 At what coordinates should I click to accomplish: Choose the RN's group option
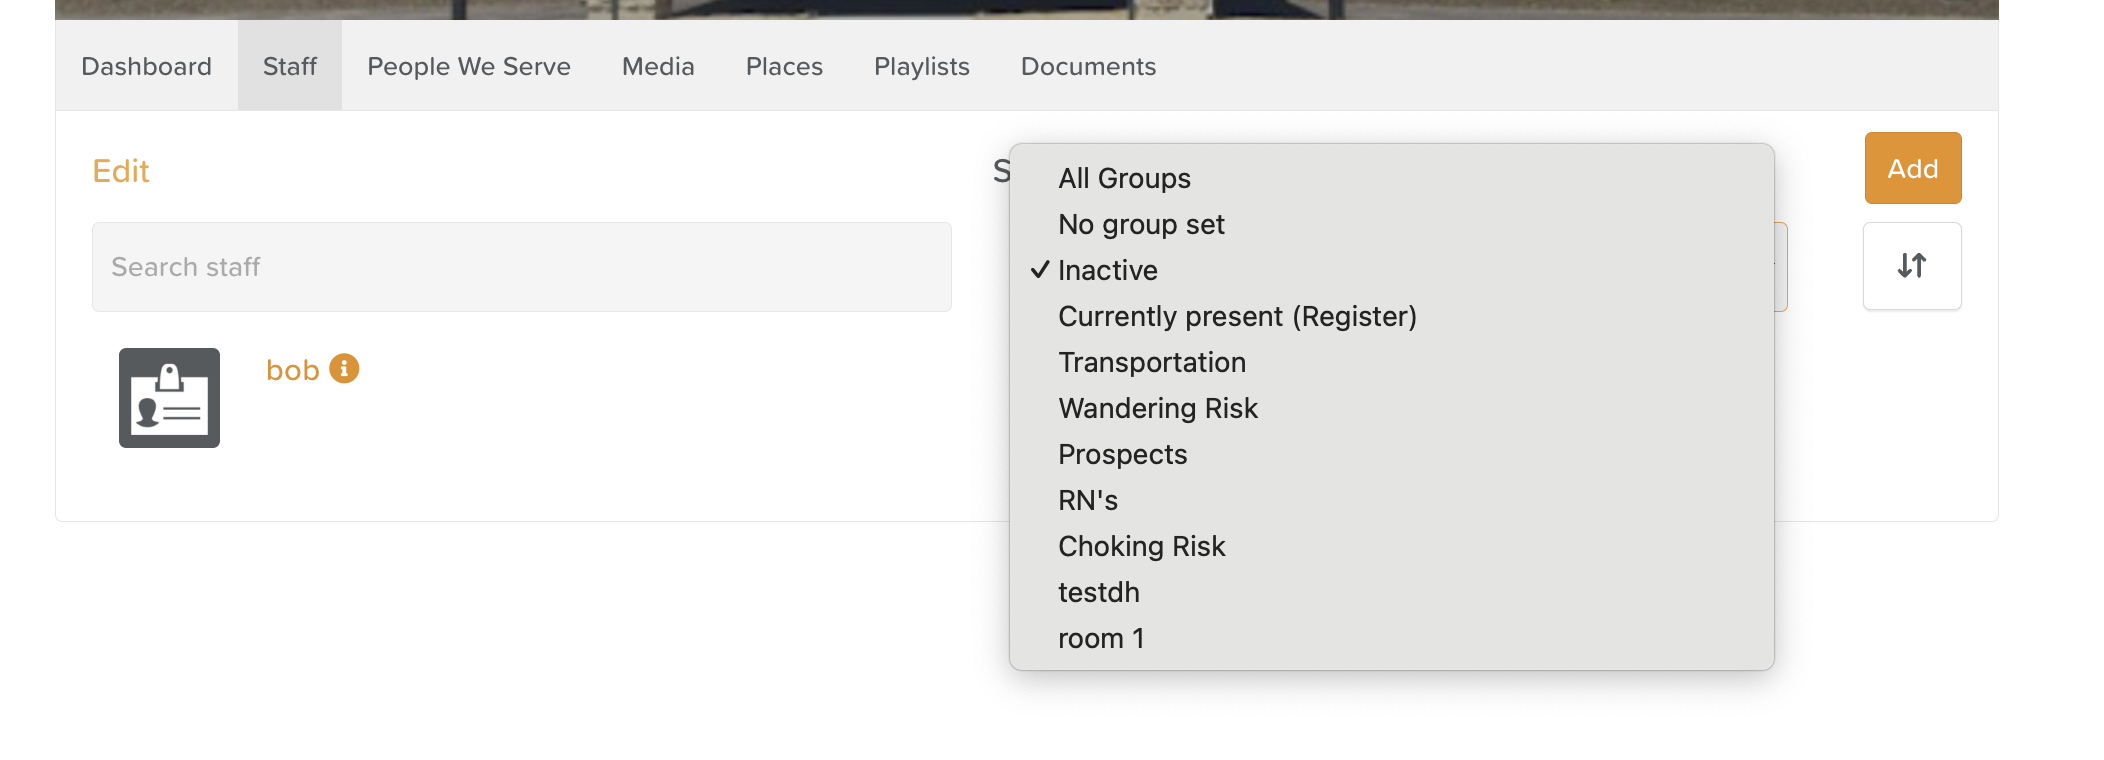(1088, 500)
